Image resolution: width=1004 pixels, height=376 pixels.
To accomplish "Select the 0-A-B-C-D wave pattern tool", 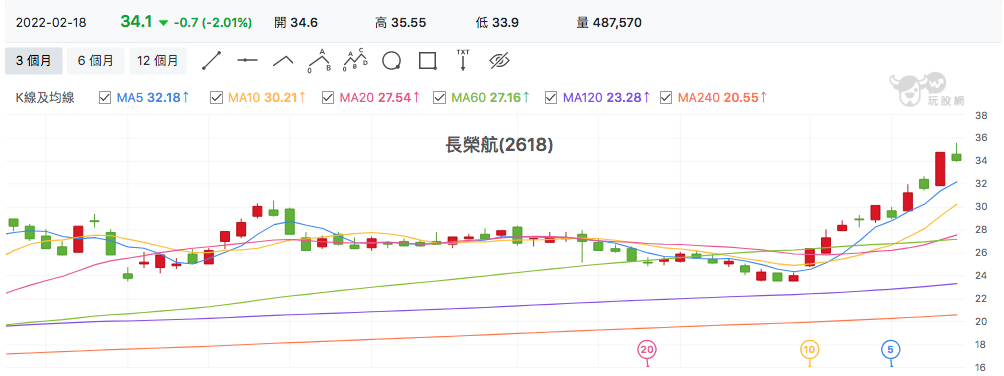I will coord(355,60).
